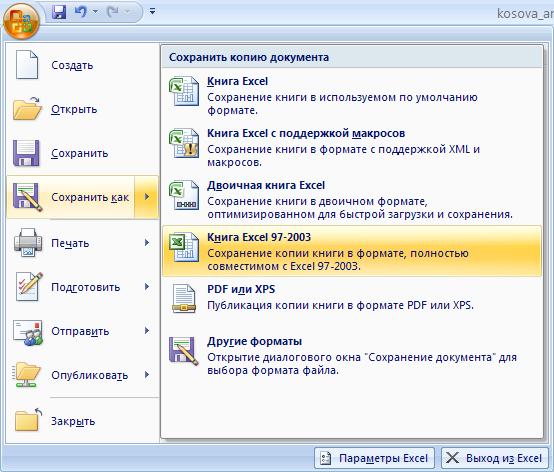This screenshot has height=472, width=554.
Task: Click the binary workbook icon
Action: 184,195
